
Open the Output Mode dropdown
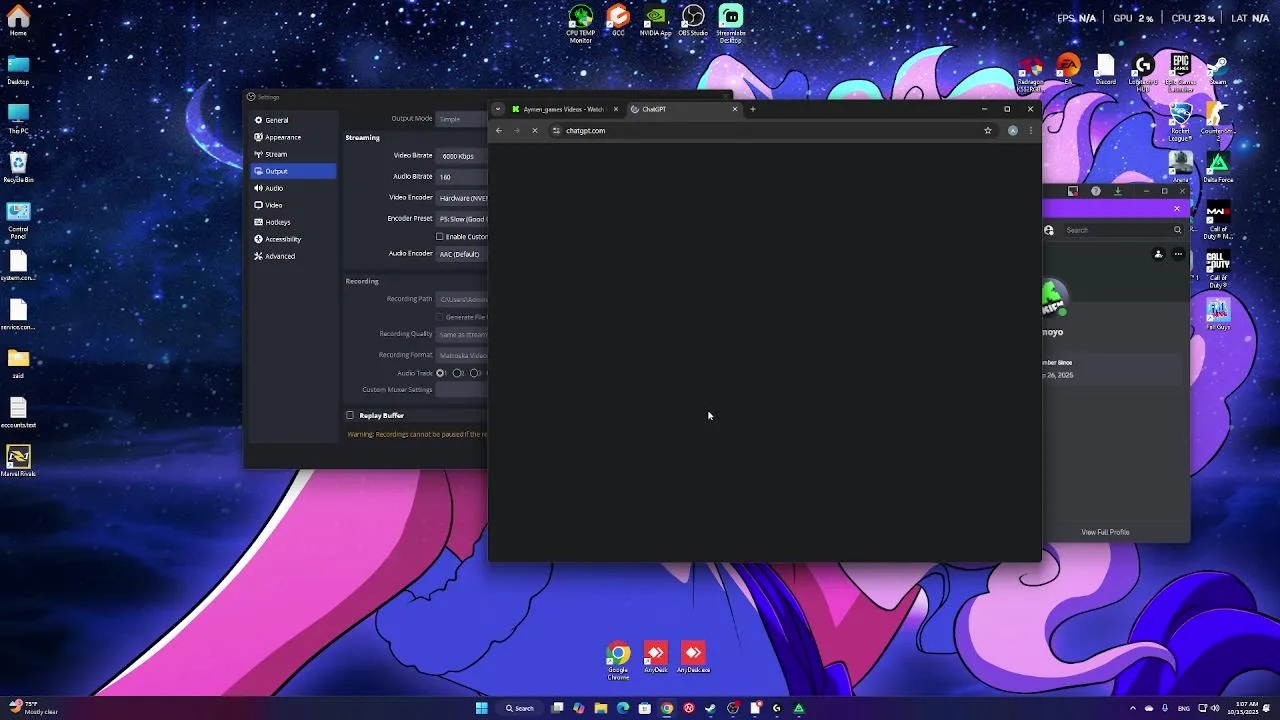coord(462,119)
